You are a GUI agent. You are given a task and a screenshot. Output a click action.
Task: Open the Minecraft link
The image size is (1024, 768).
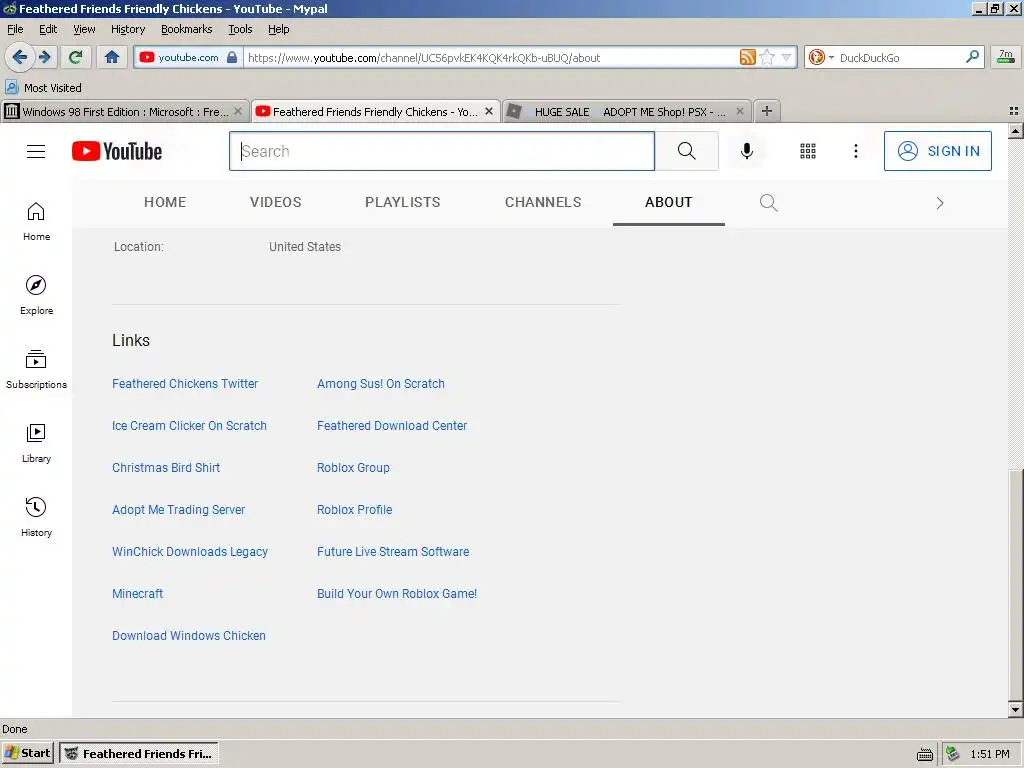pos(138,594)
